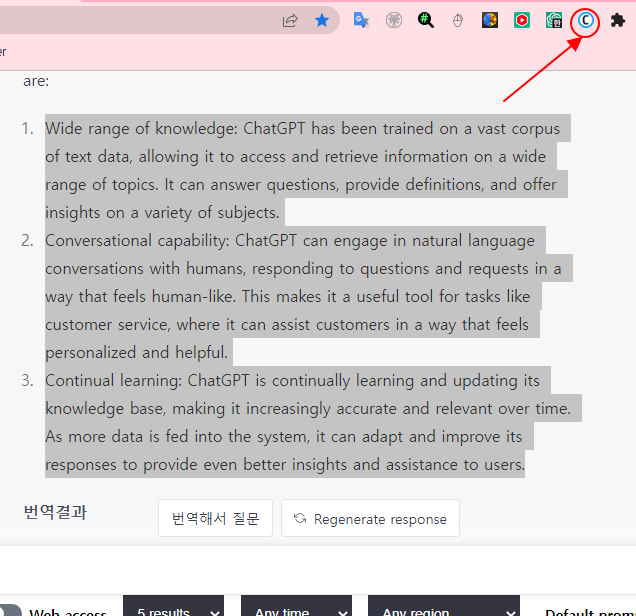Toggle the Web access switch
Screen dimensions: 636x616
click(10, 610)
